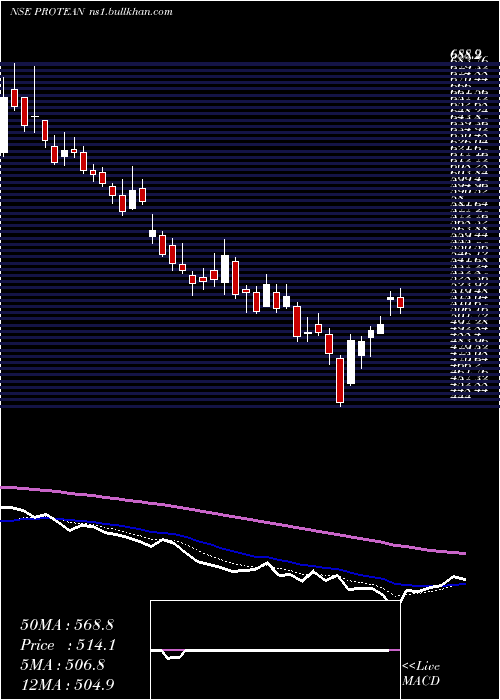Click the MACD indicator panel box
Viewport: 500px width, 700px height.
[275, 650]
